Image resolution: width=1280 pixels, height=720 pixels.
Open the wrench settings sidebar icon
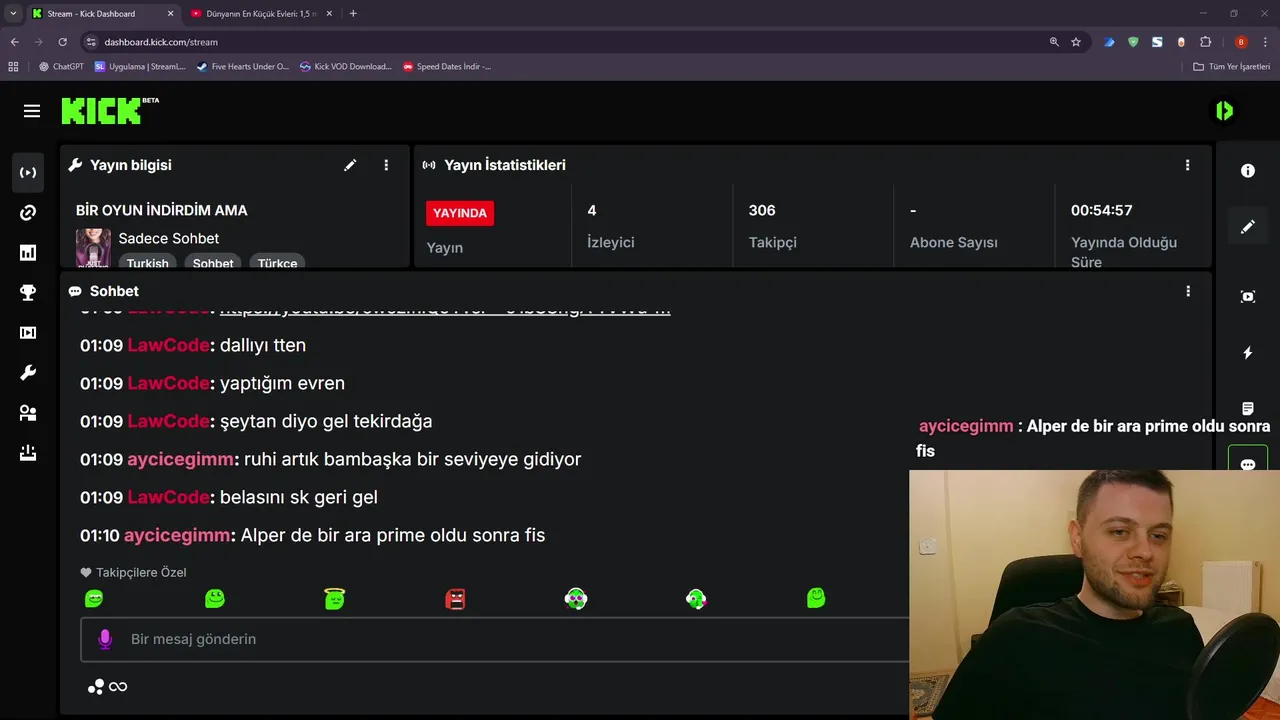click(28, 373)
